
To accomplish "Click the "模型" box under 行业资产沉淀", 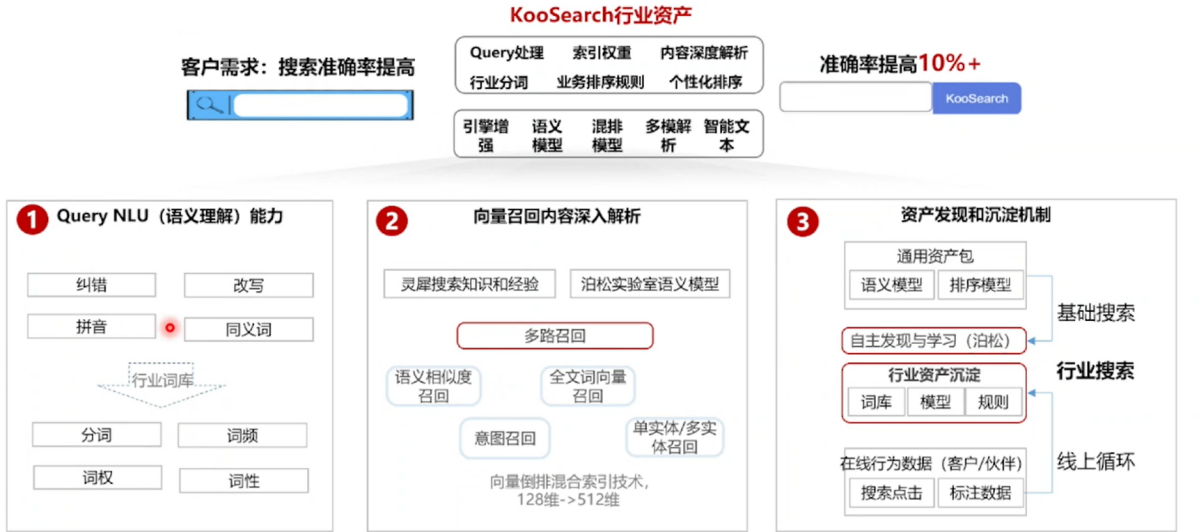I will (935, 402).
